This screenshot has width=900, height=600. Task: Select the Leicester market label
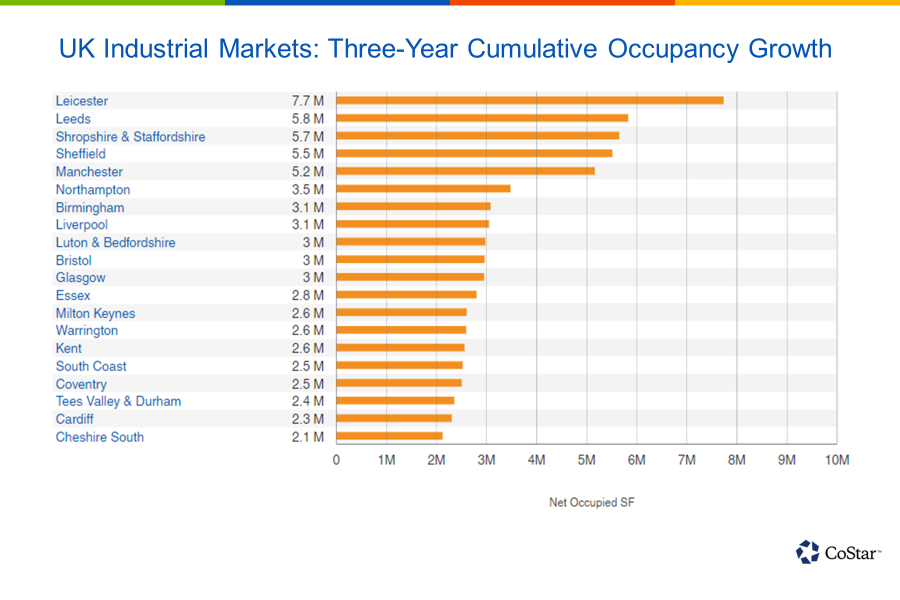[81, 101]
